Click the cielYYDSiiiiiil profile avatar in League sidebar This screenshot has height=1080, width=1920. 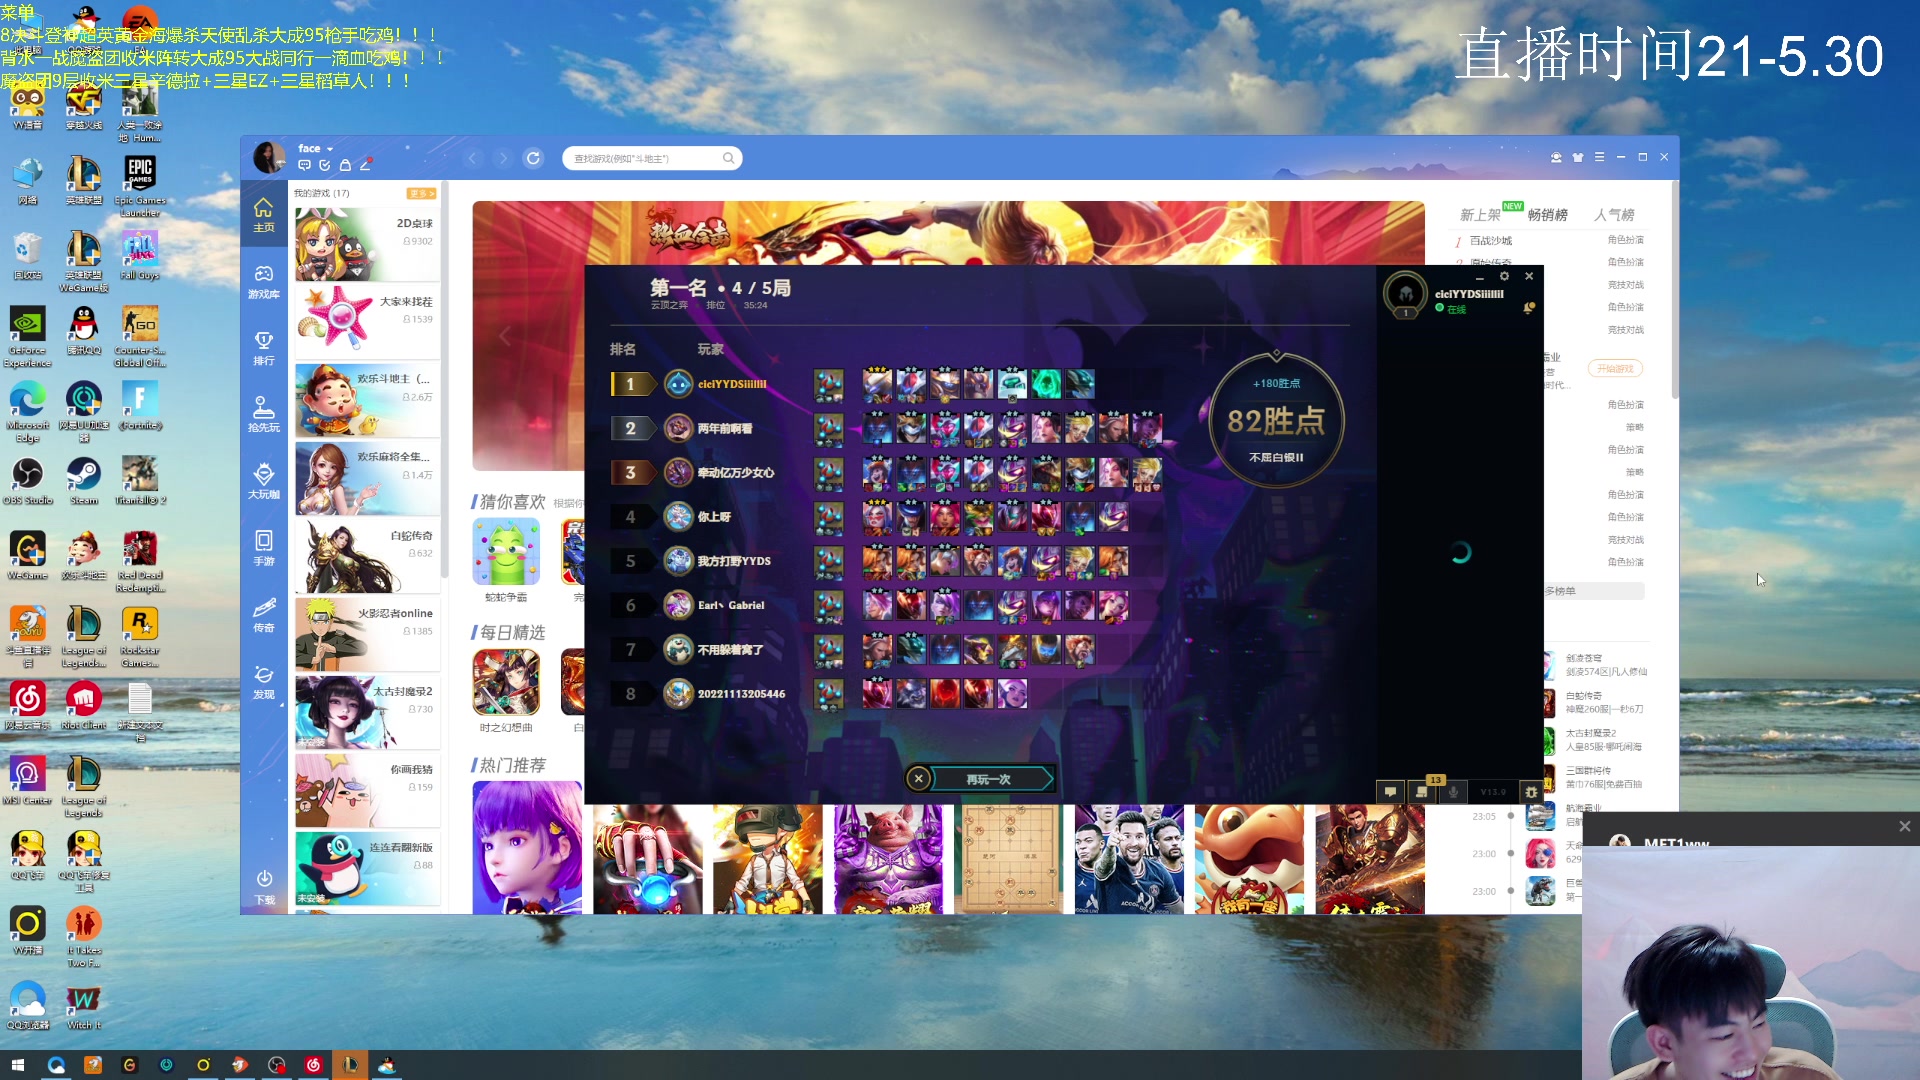click(x=1405, y=294)
